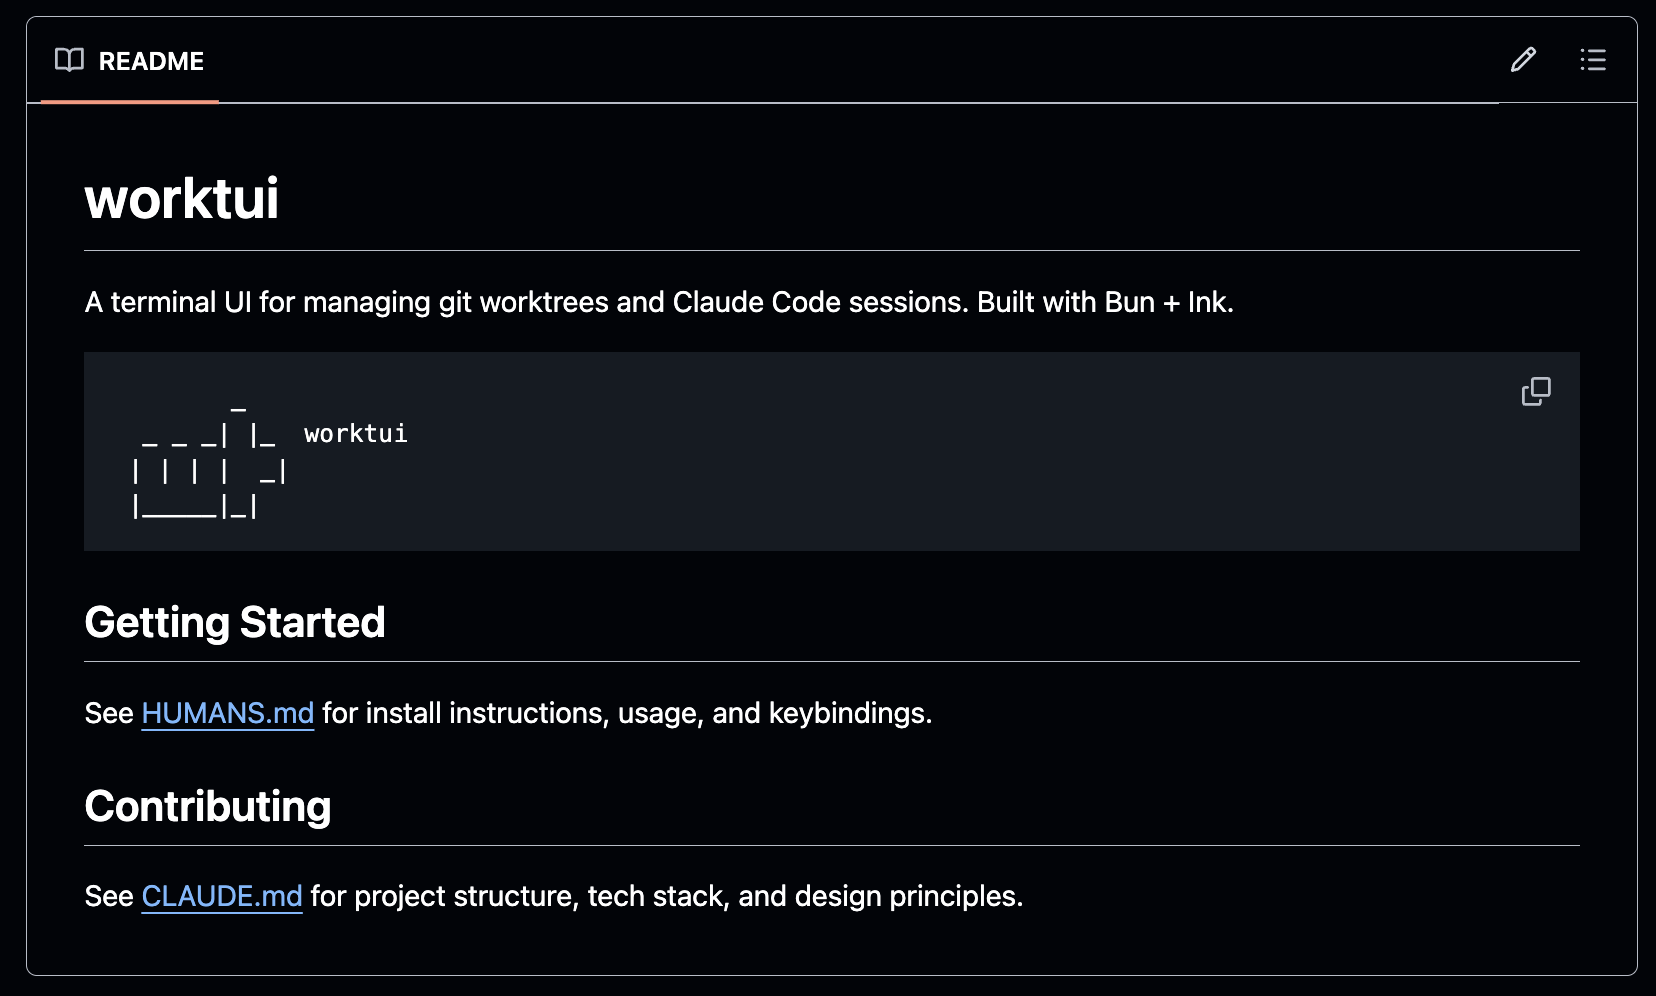Follow the HUMANS.md link
Screen dimensions: 1656x996
pyautogui.click(x=228, y=713)
